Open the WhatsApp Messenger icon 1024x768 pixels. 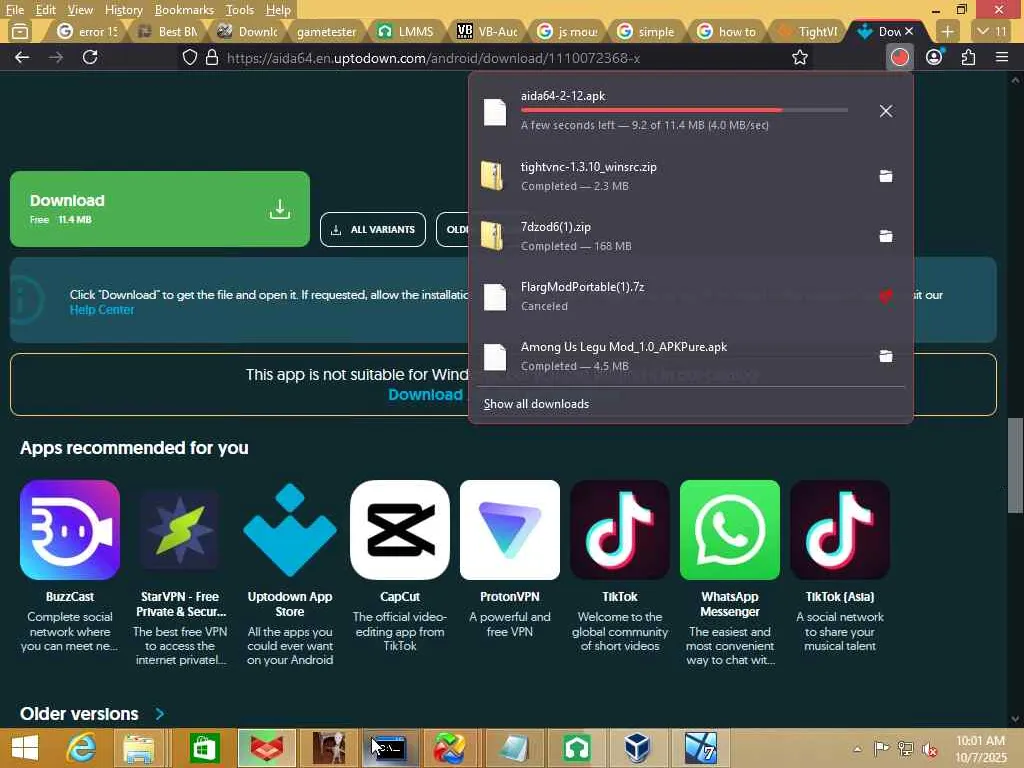click(x=729, y=530)
